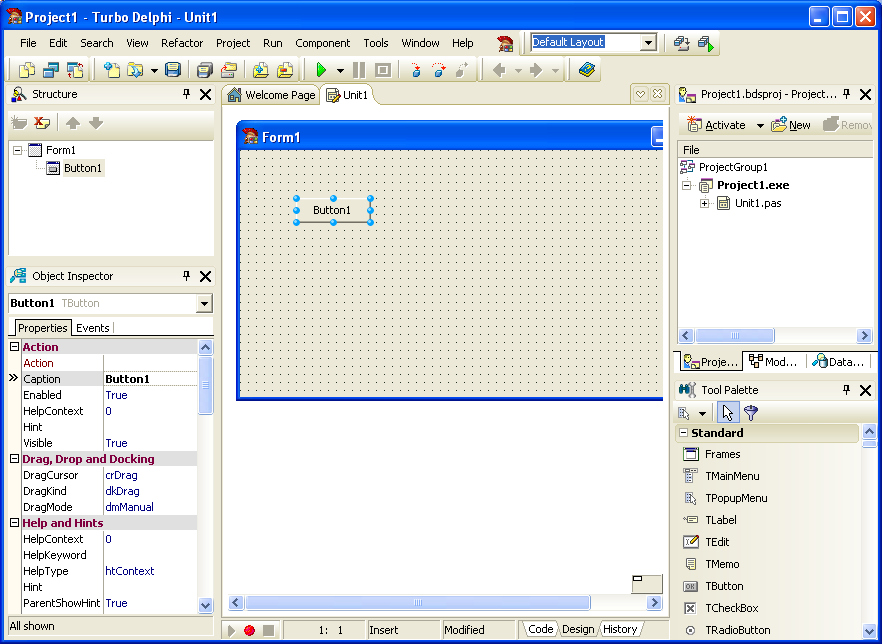Click the View Unit toolbar icon

point(27,70)
